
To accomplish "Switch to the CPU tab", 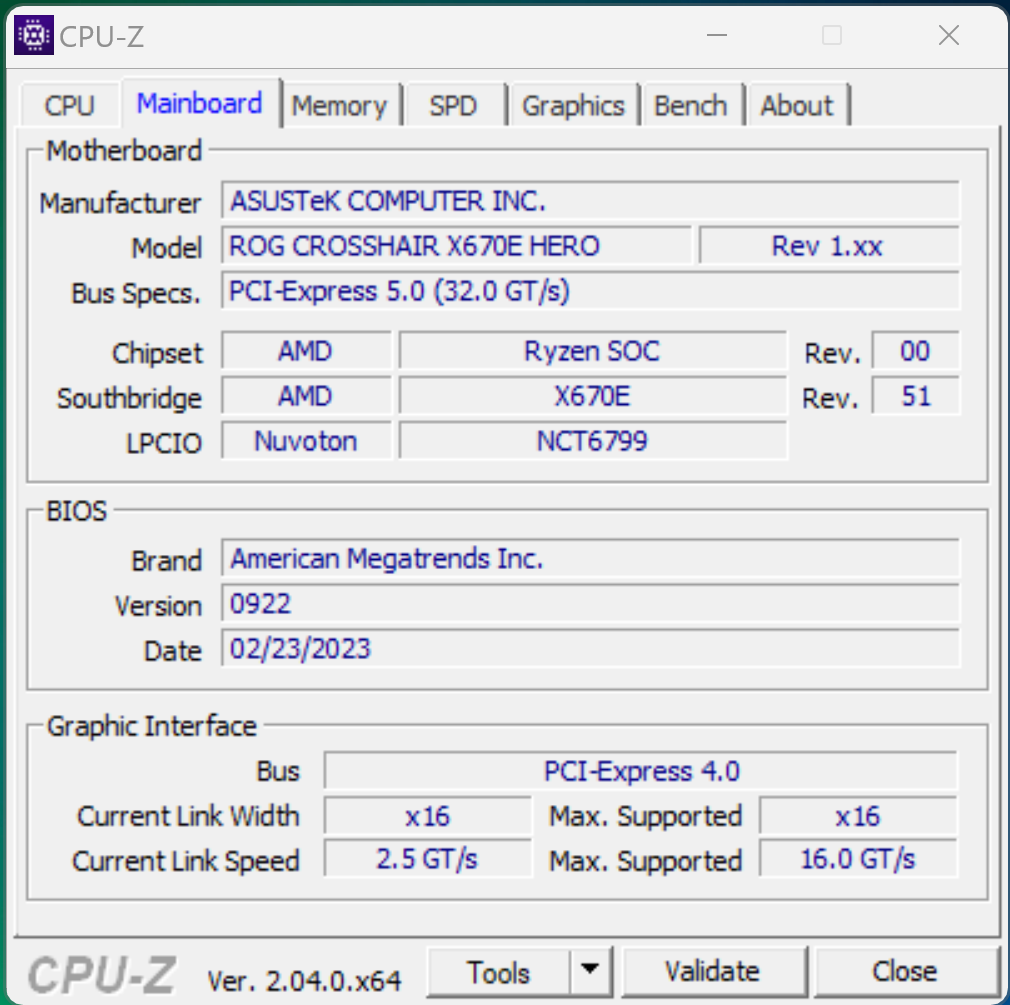I will coord(70,106).
